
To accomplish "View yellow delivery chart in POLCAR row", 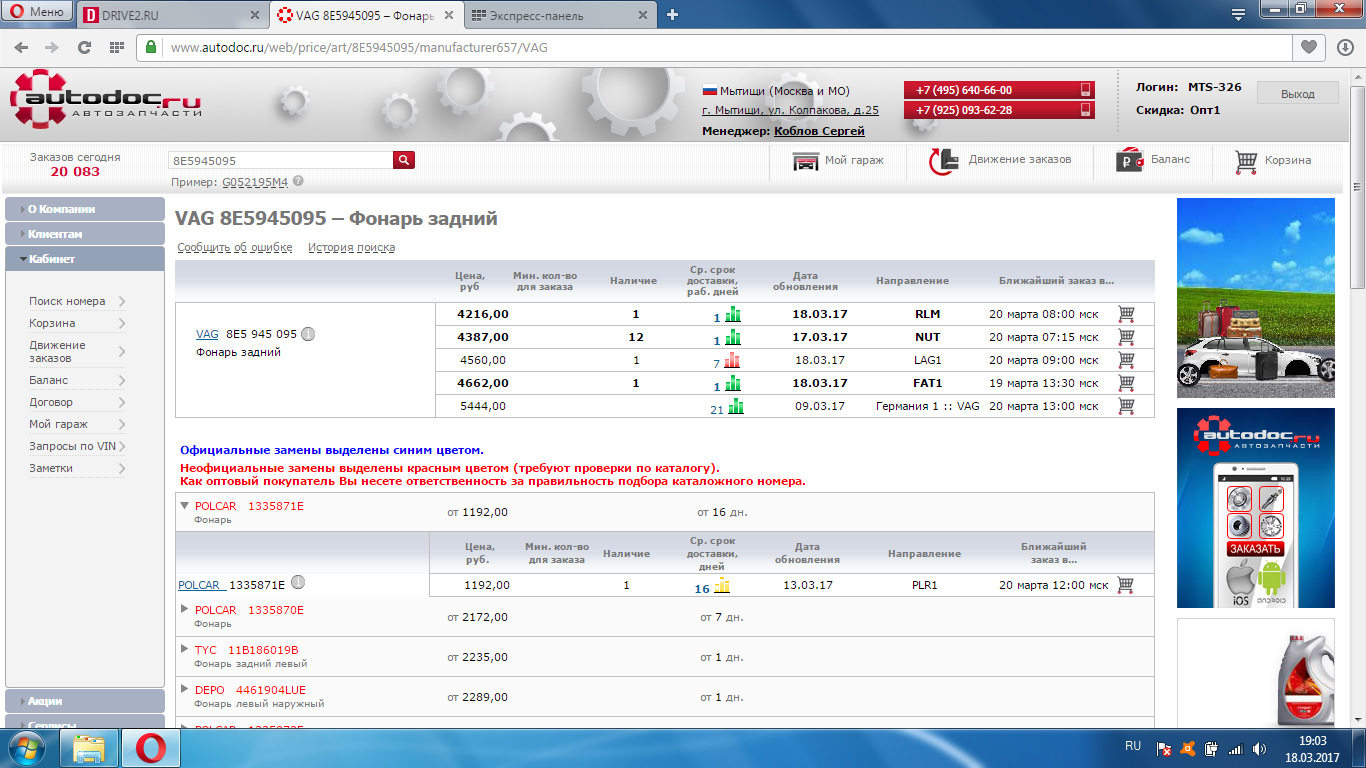I will point(722,586).
